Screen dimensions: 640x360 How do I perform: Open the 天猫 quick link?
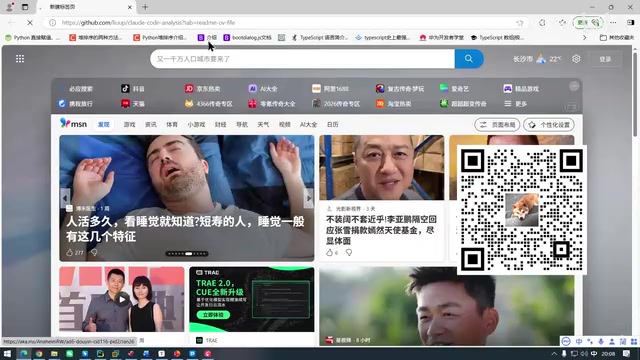point(133,104)
